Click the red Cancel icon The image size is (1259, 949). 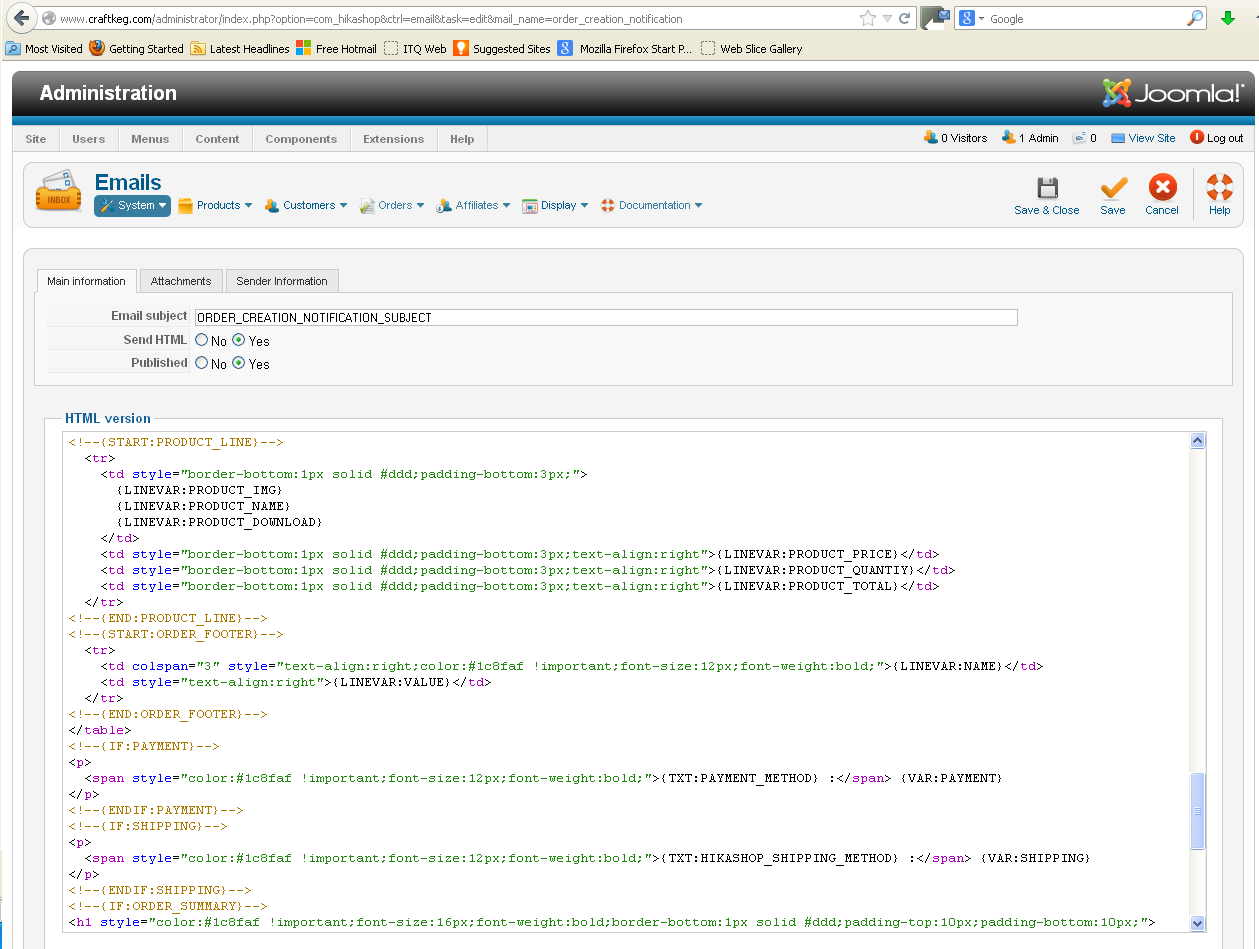click(x=1162, y=188)
